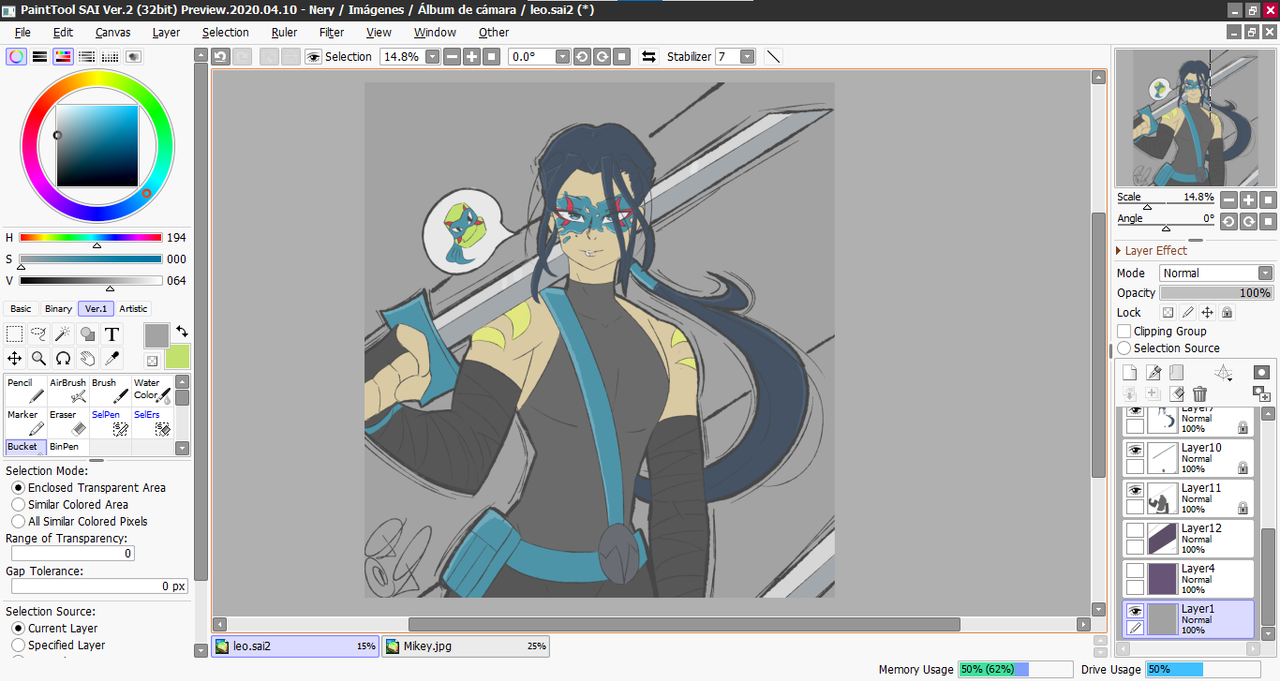This screenshot has height=681, width=1280.
Task: Switch to the Binary brush tab
Action: click(x=58, y=309)
